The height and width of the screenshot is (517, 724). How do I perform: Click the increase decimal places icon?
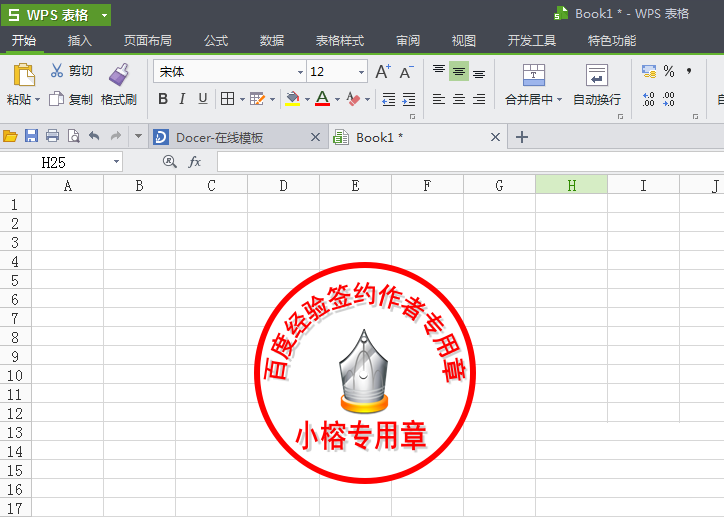pyautogui.click(x=648, y=99)
